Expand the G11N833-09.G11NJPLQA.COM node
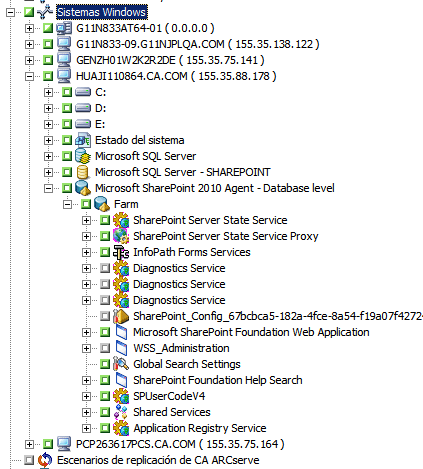 pos(29,44)
